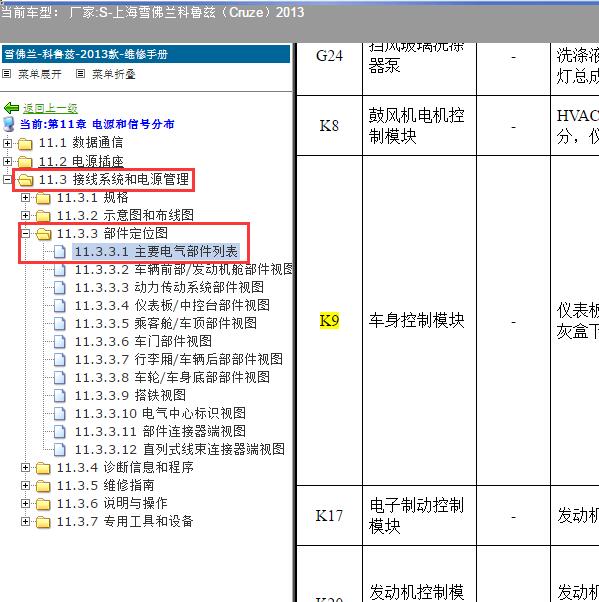Image resolution: width=599 pixels, height=602 pixels.
Task: Collapse the 11.3 接线系统和电源管理 node
Action: pyautogui.click(x=7, y=179)
